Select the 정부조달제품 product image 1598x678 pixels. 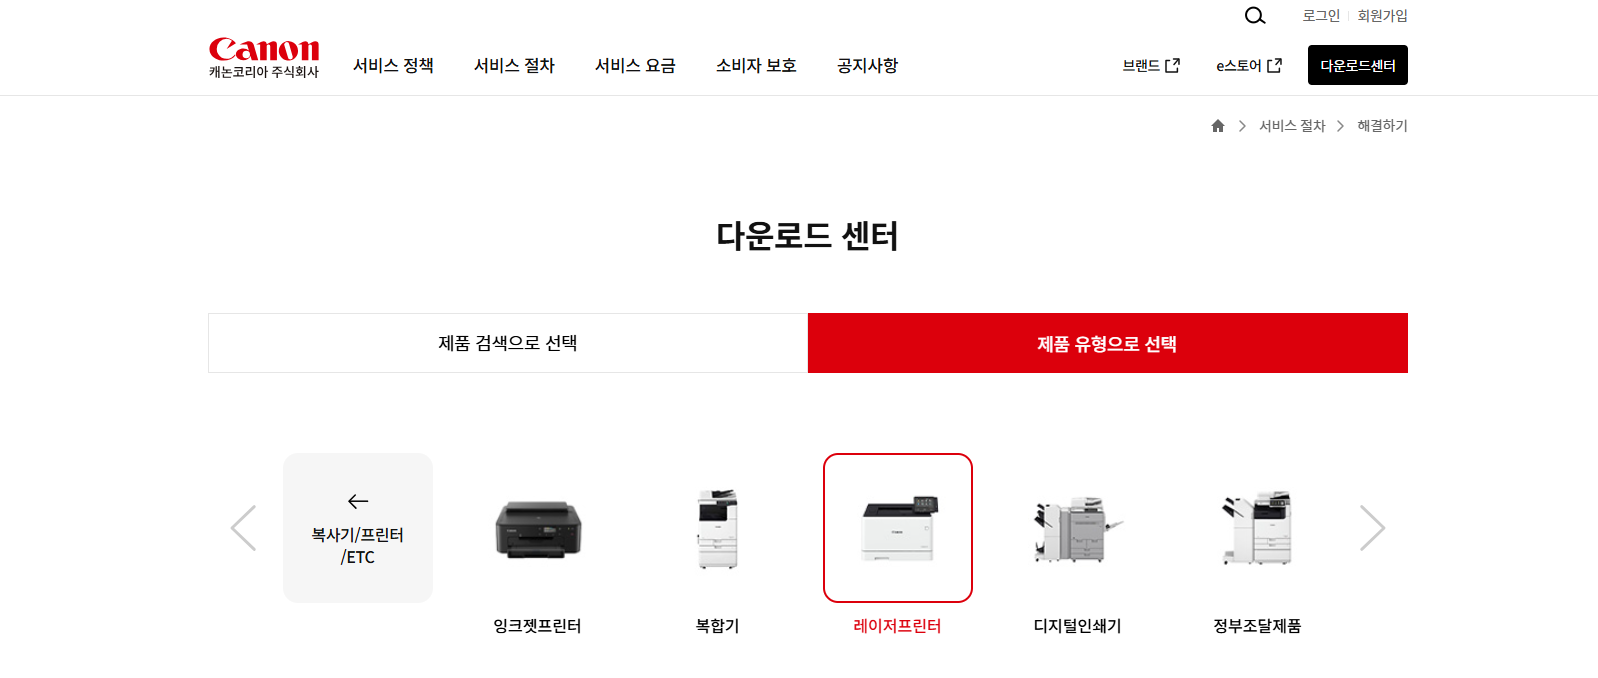pyautogui.click(x=1258, y=528)
